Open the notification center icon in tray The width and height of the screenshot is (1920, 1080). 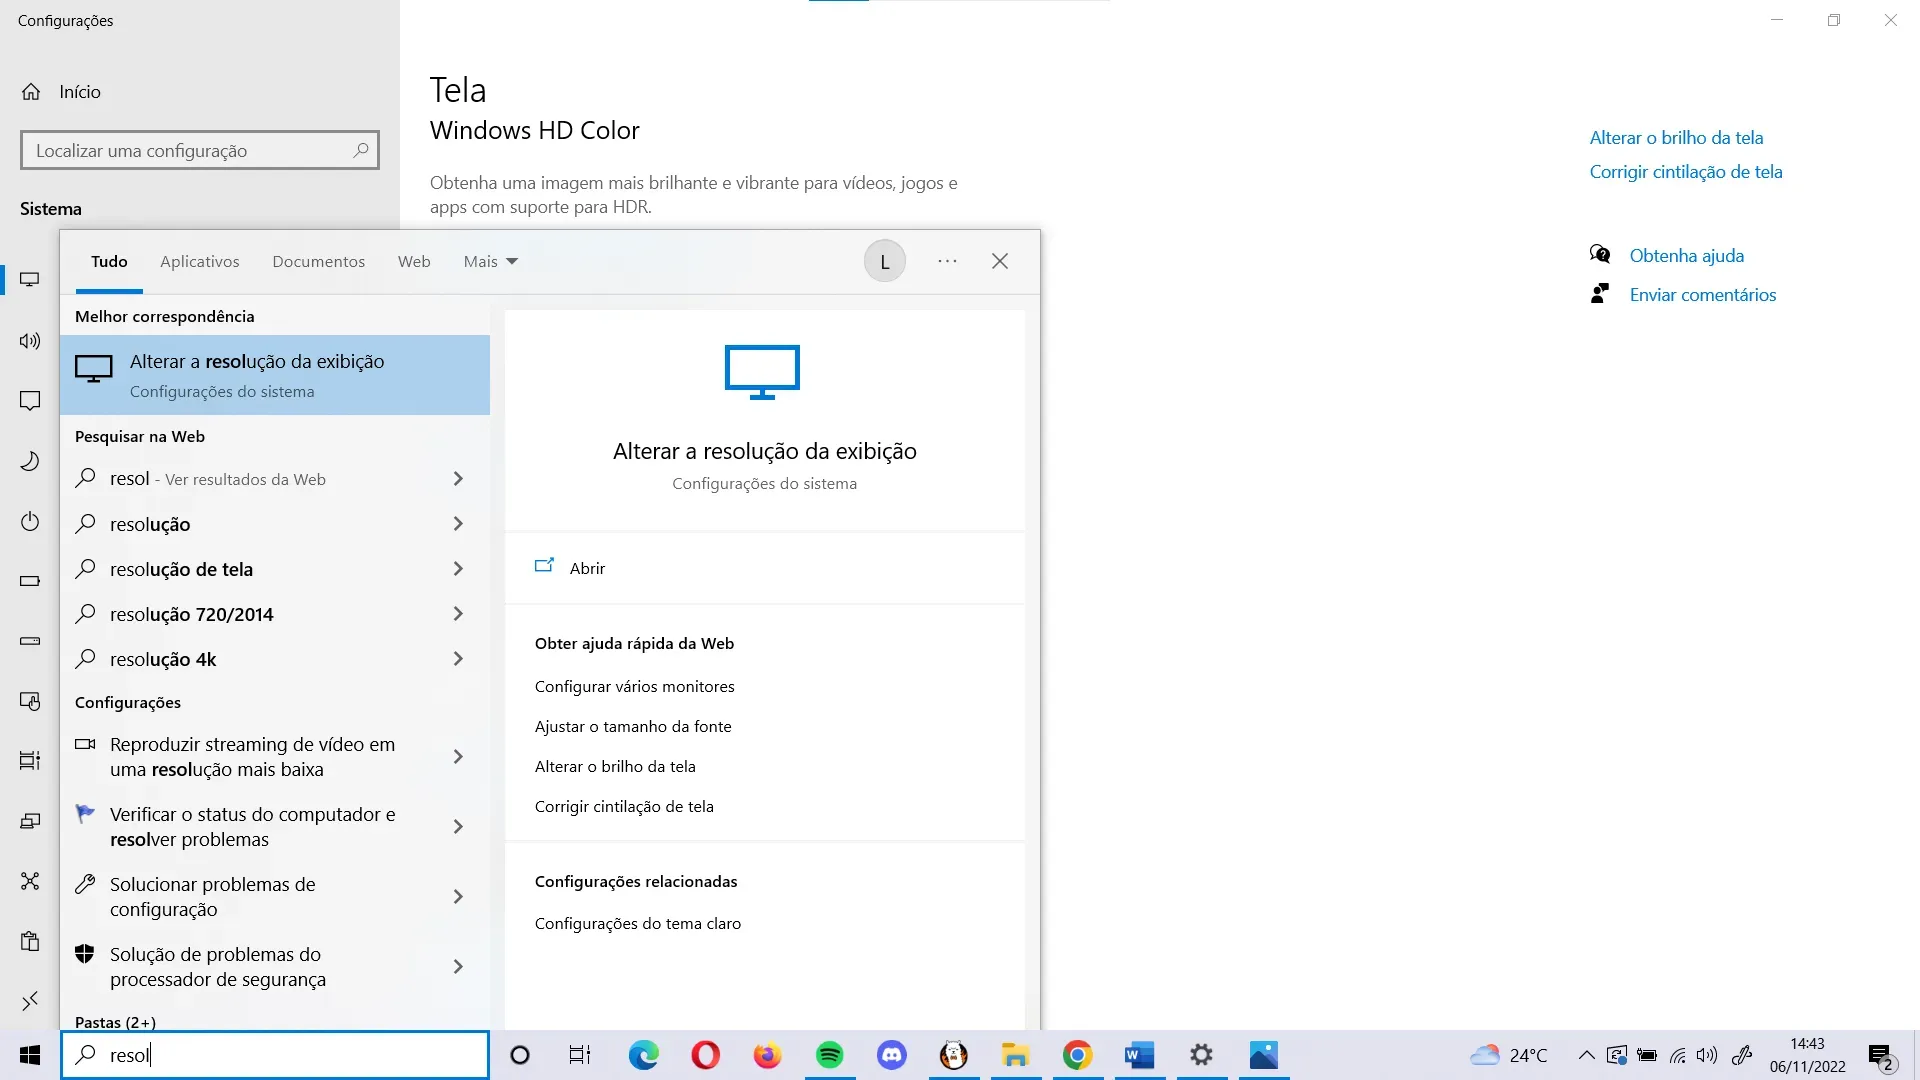click(x=1881, y=1056)
